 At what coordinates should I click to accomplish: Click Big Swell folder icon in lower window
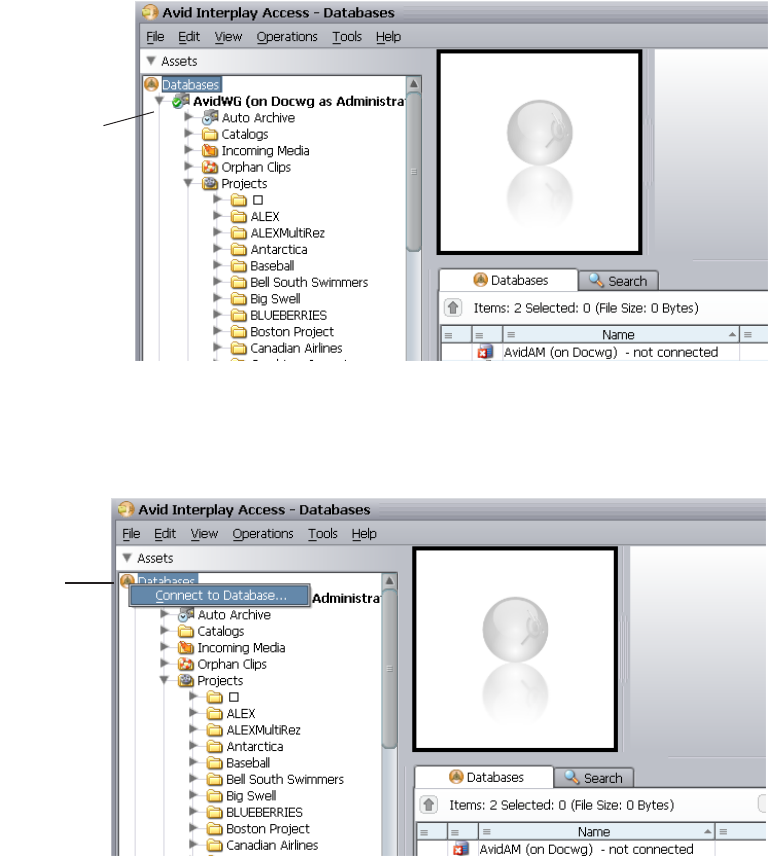pyautogui.click(x=215, y=796)
